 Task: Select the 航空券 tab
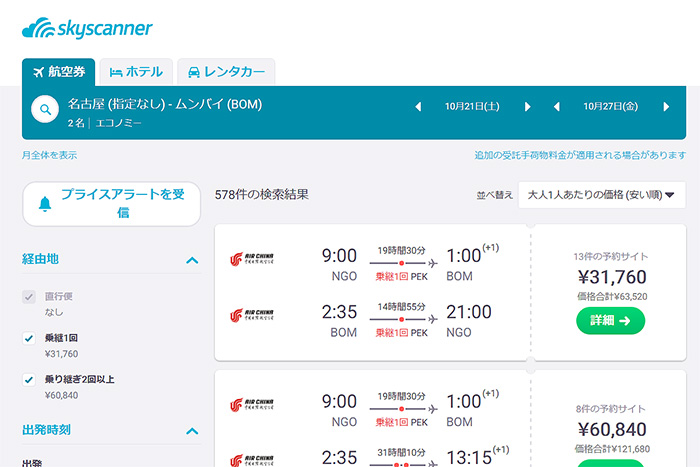59,72
